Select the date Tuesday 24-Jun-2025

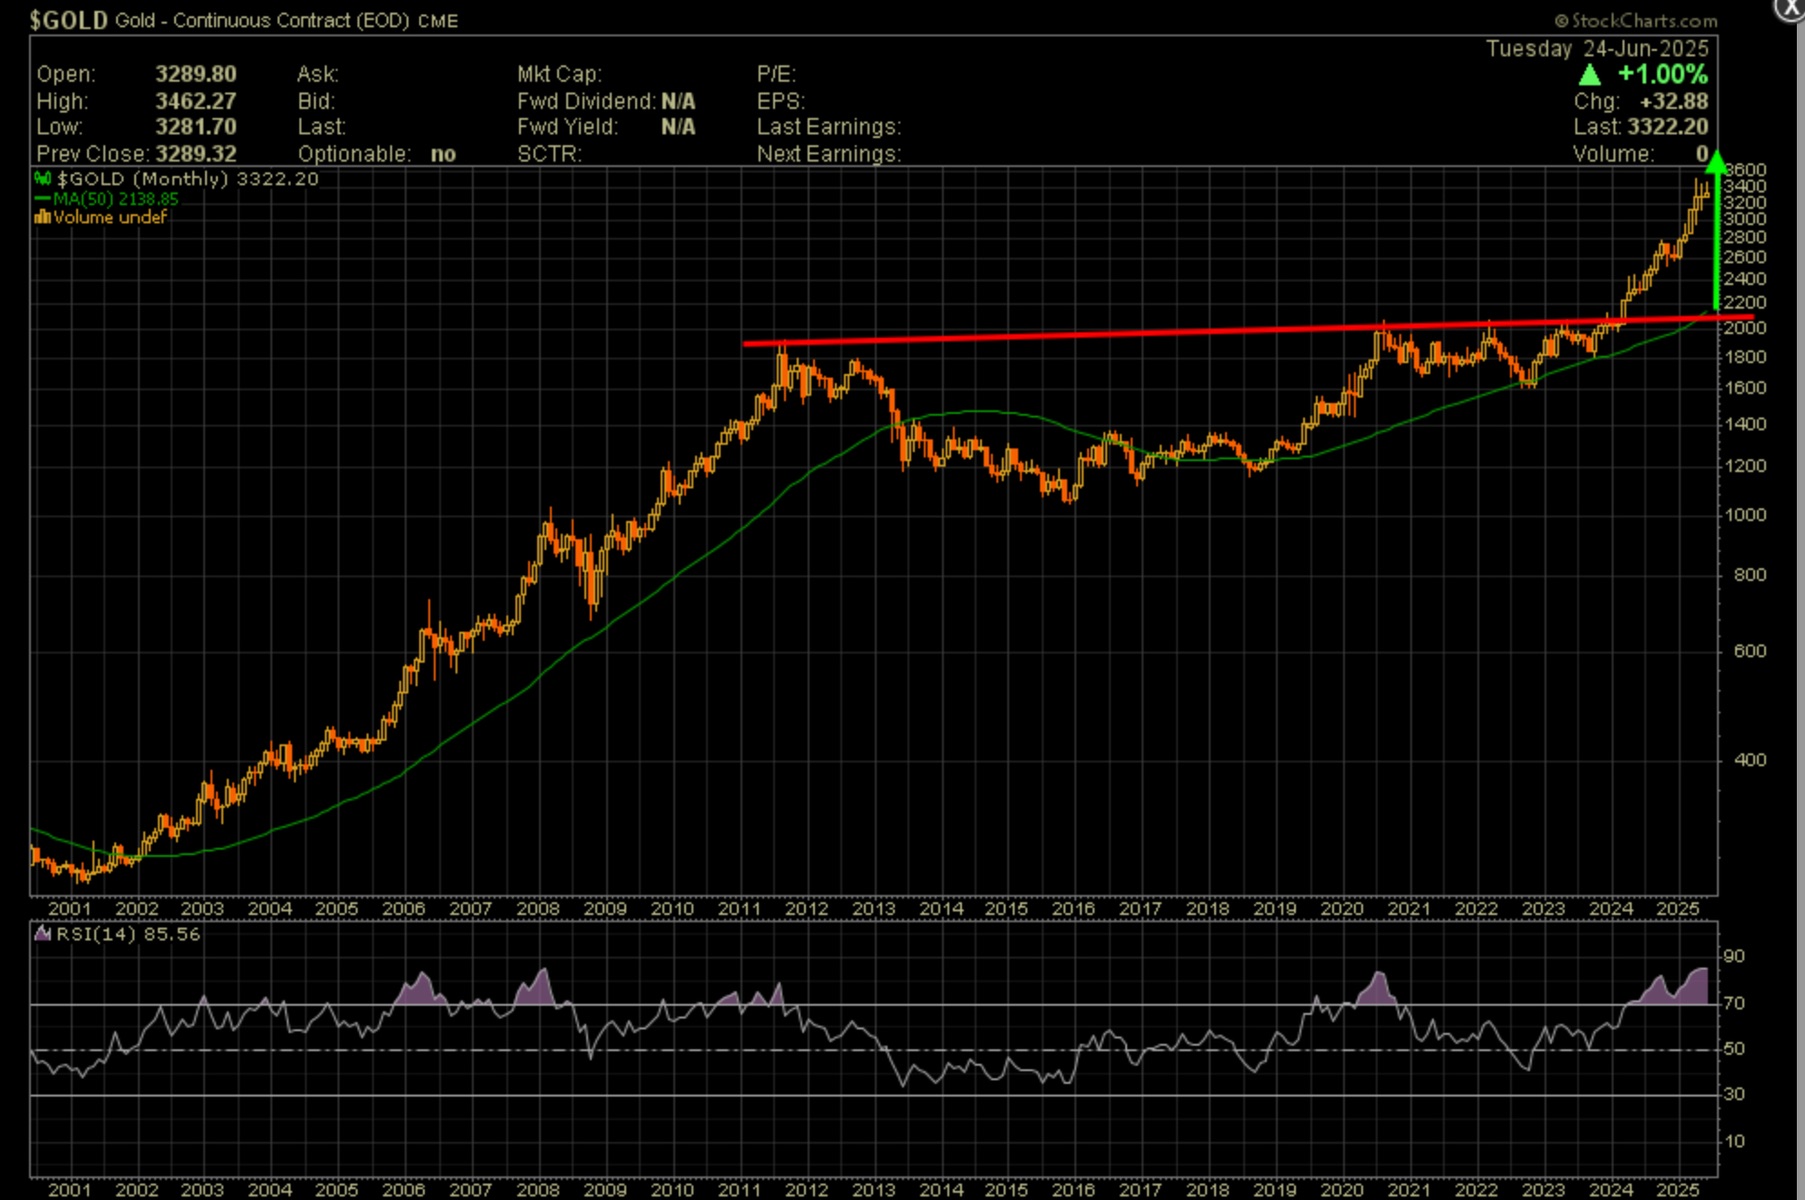(x=1597, y=48)
